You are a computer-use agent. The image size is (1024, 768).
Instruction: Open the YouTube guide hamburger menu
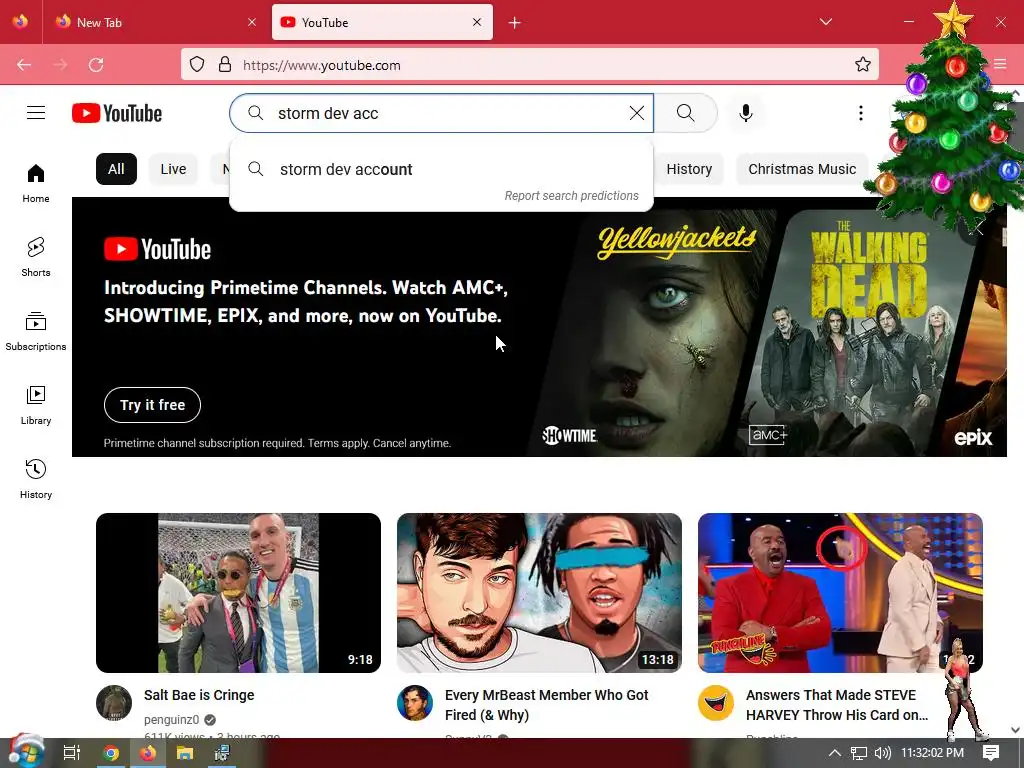click(36, 113)
